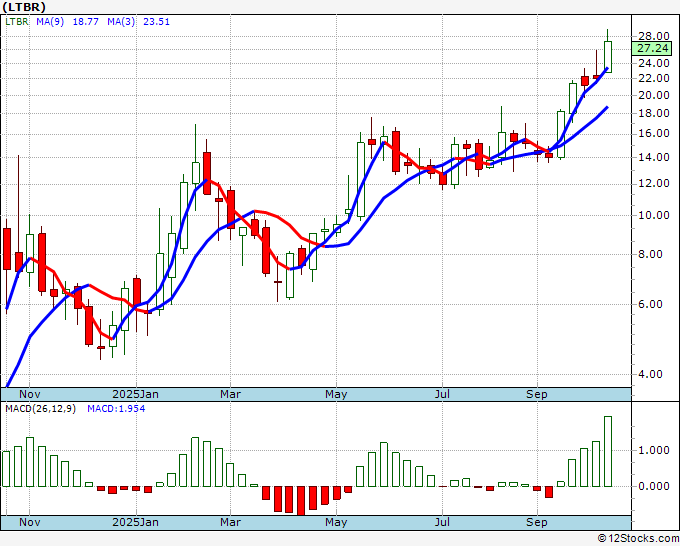Click Jul on the price chart time axis

click(442, 394)
